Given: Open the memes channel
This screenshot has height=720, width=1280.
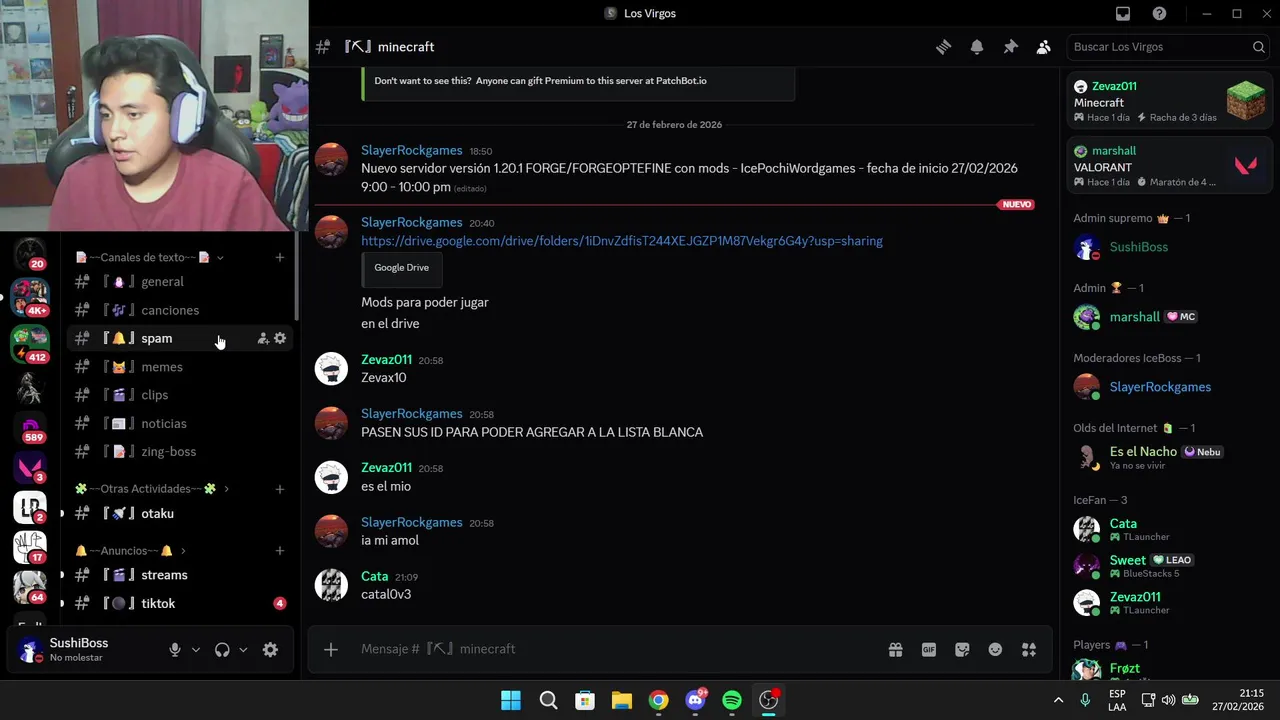Looking at the screenshot, I should (x=181, y=367).
